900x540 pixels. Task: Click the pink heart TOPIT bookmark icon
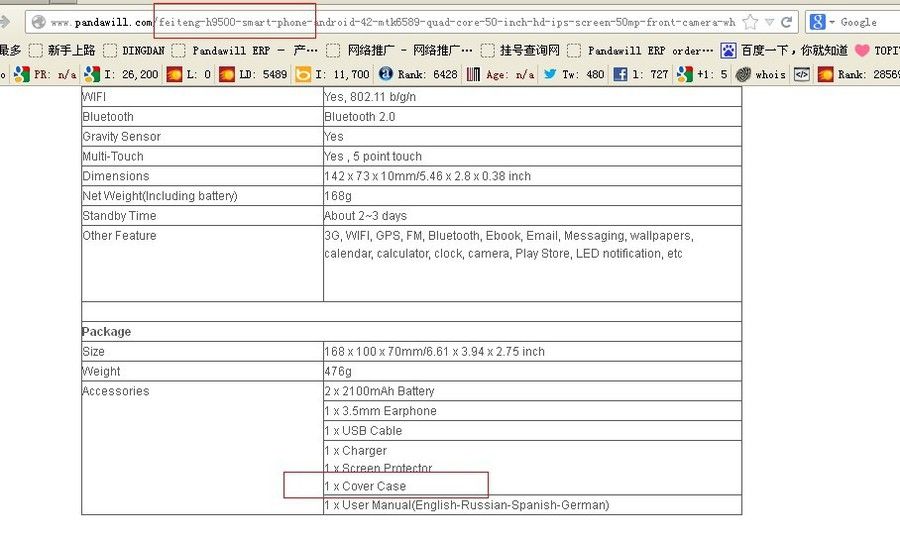tap(862, 50)
